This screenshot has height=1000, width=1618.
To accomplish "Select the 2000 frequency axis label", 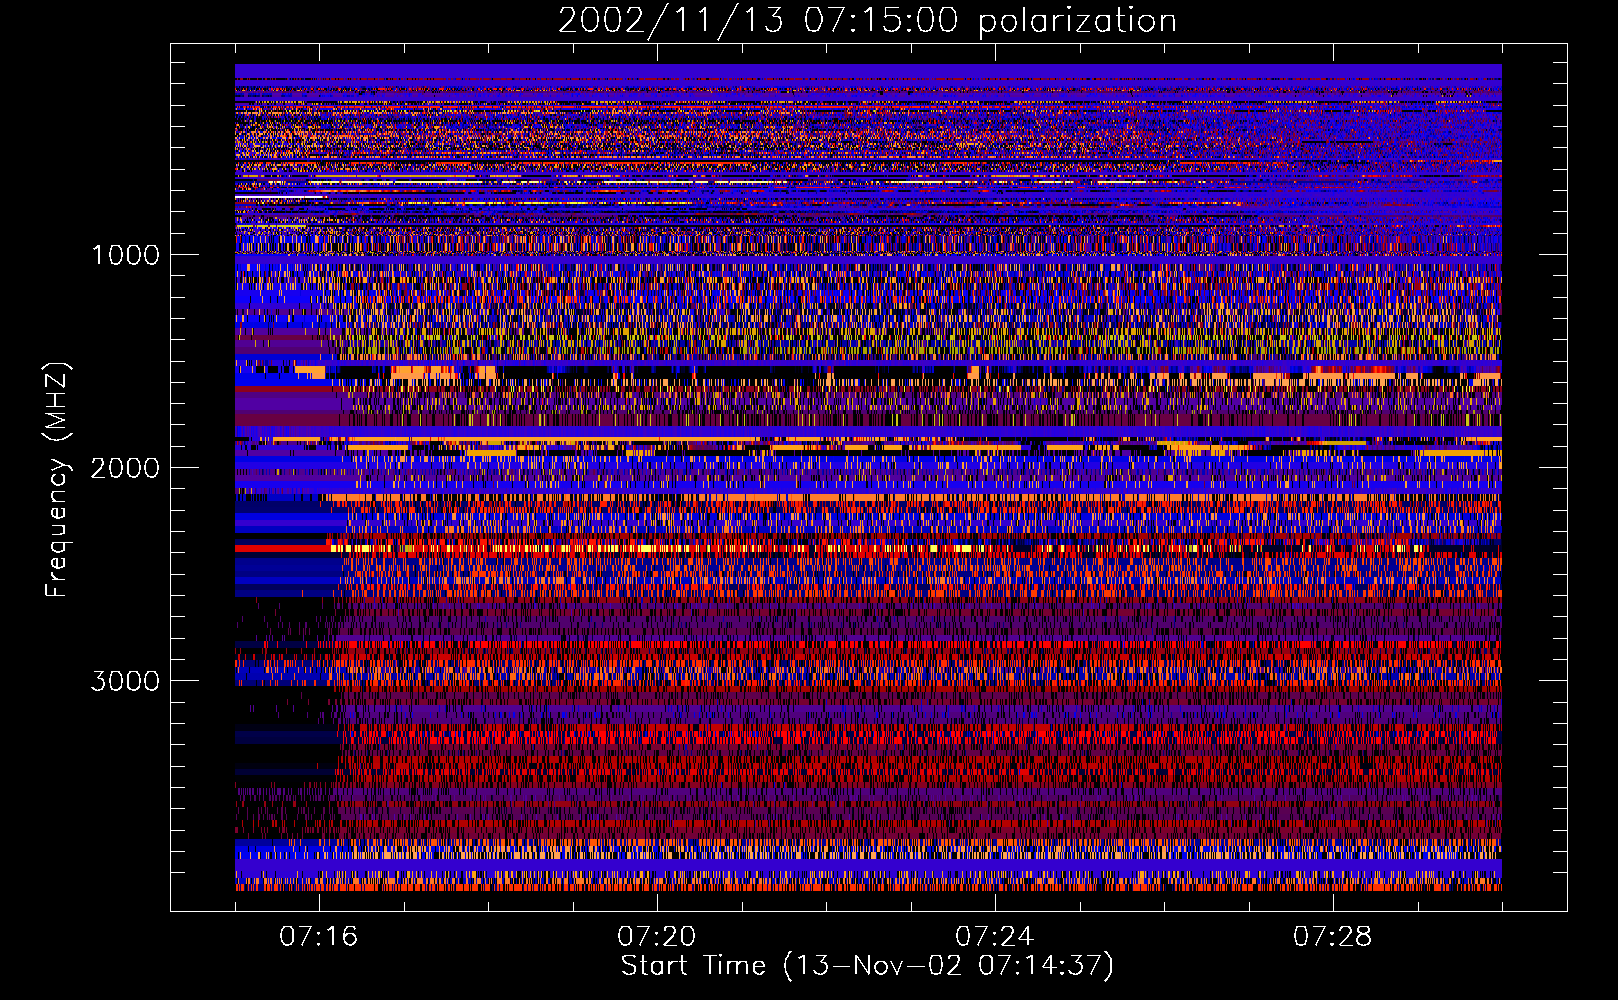I will point(125,468).
